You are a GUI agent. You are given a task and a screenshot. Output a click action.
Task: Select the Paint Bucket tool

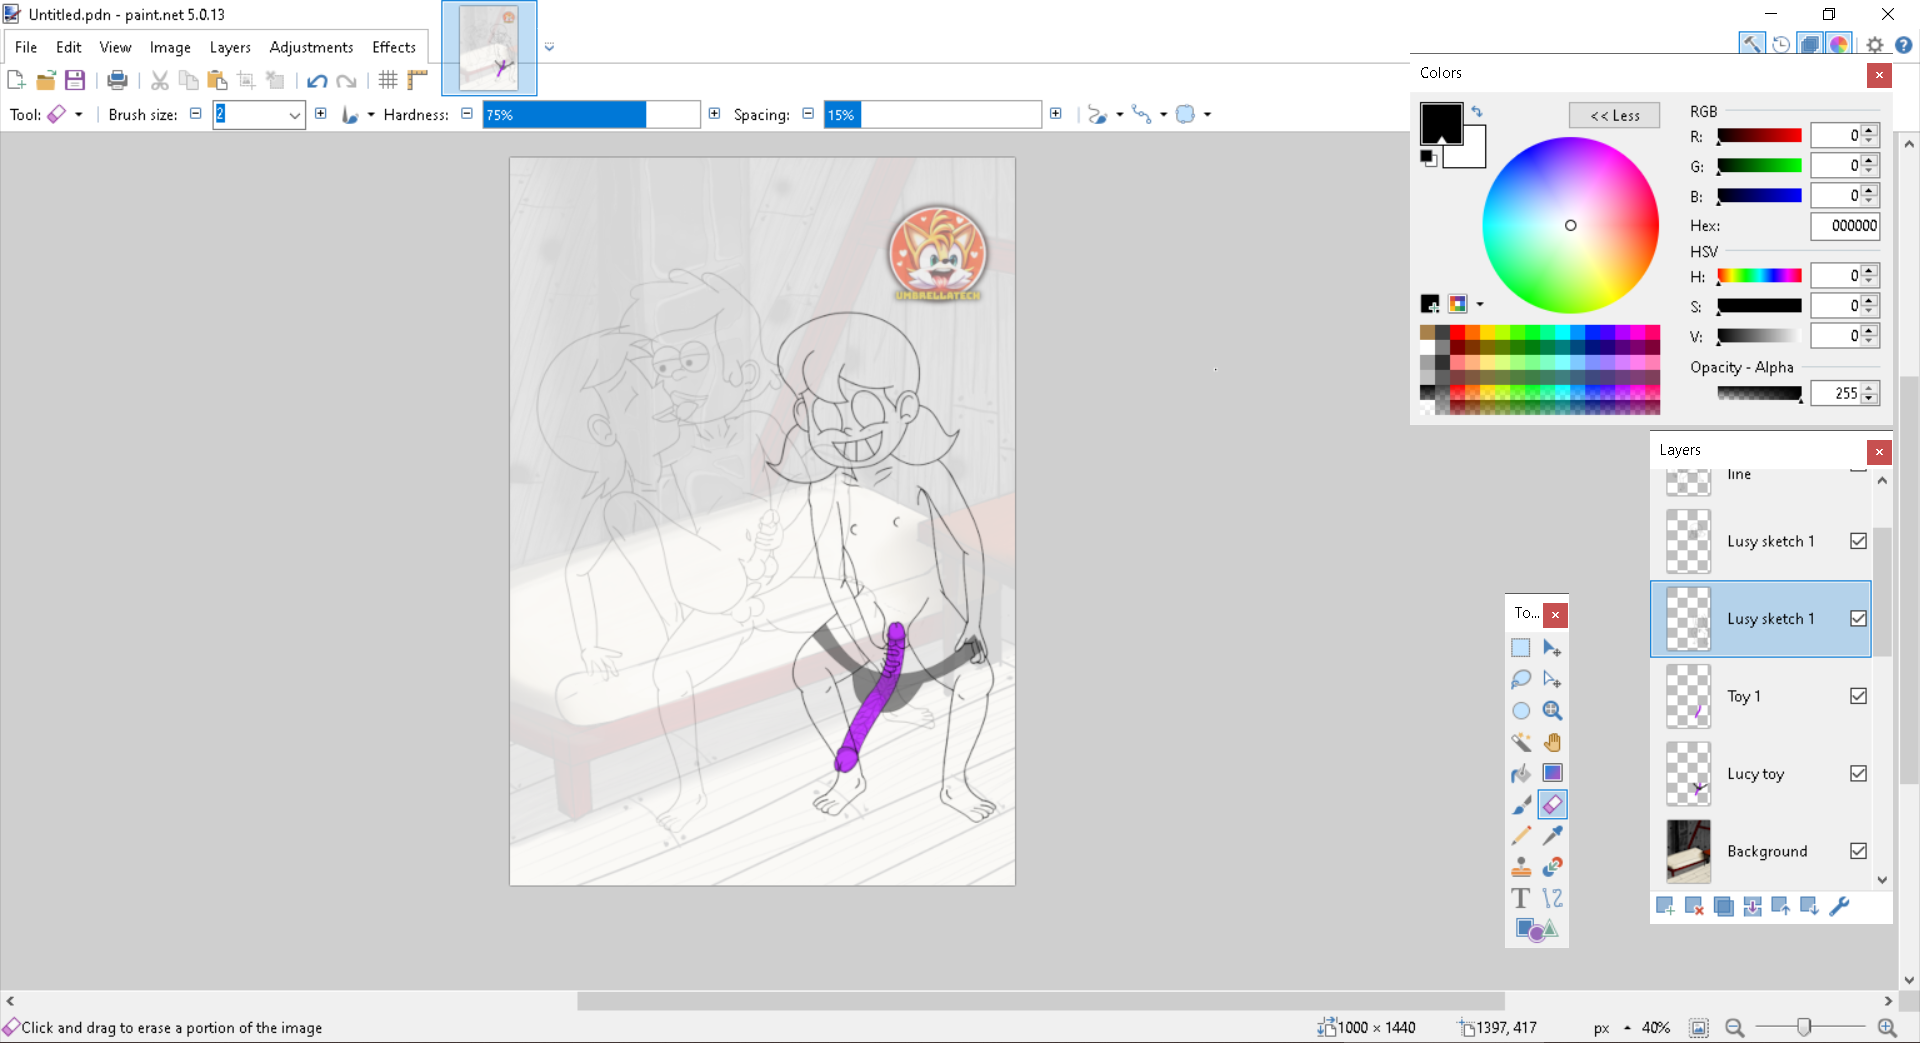coord(1521,773)
